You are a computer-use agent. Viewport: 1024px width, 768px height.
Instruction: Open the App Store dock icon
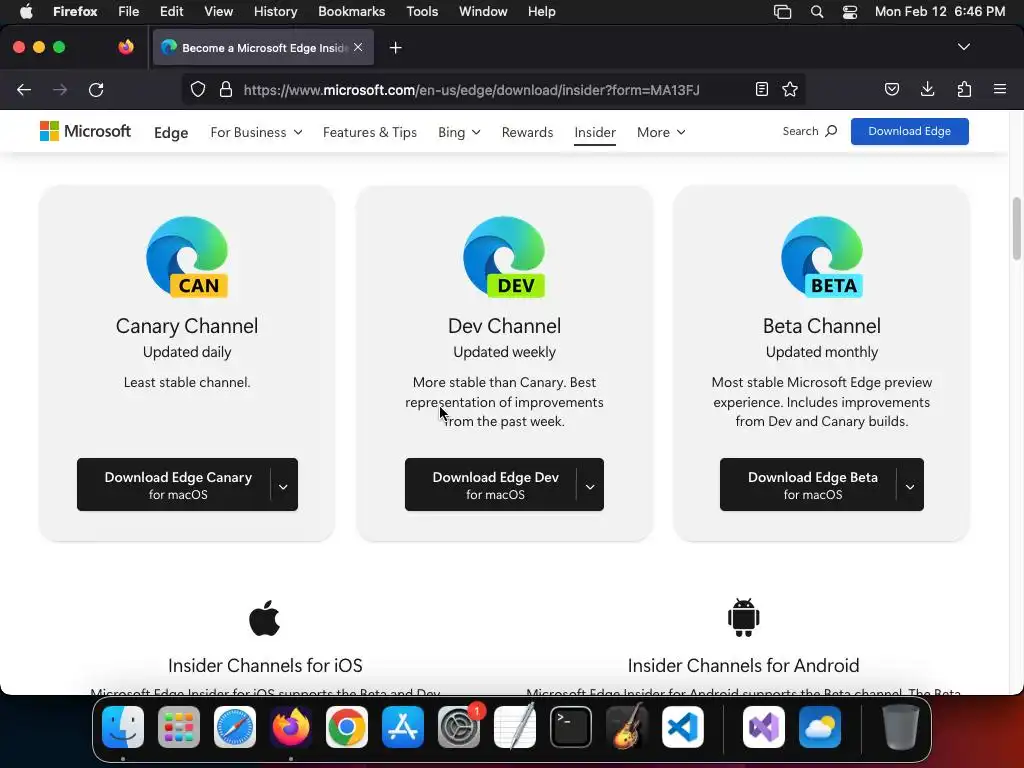point(403,727)
